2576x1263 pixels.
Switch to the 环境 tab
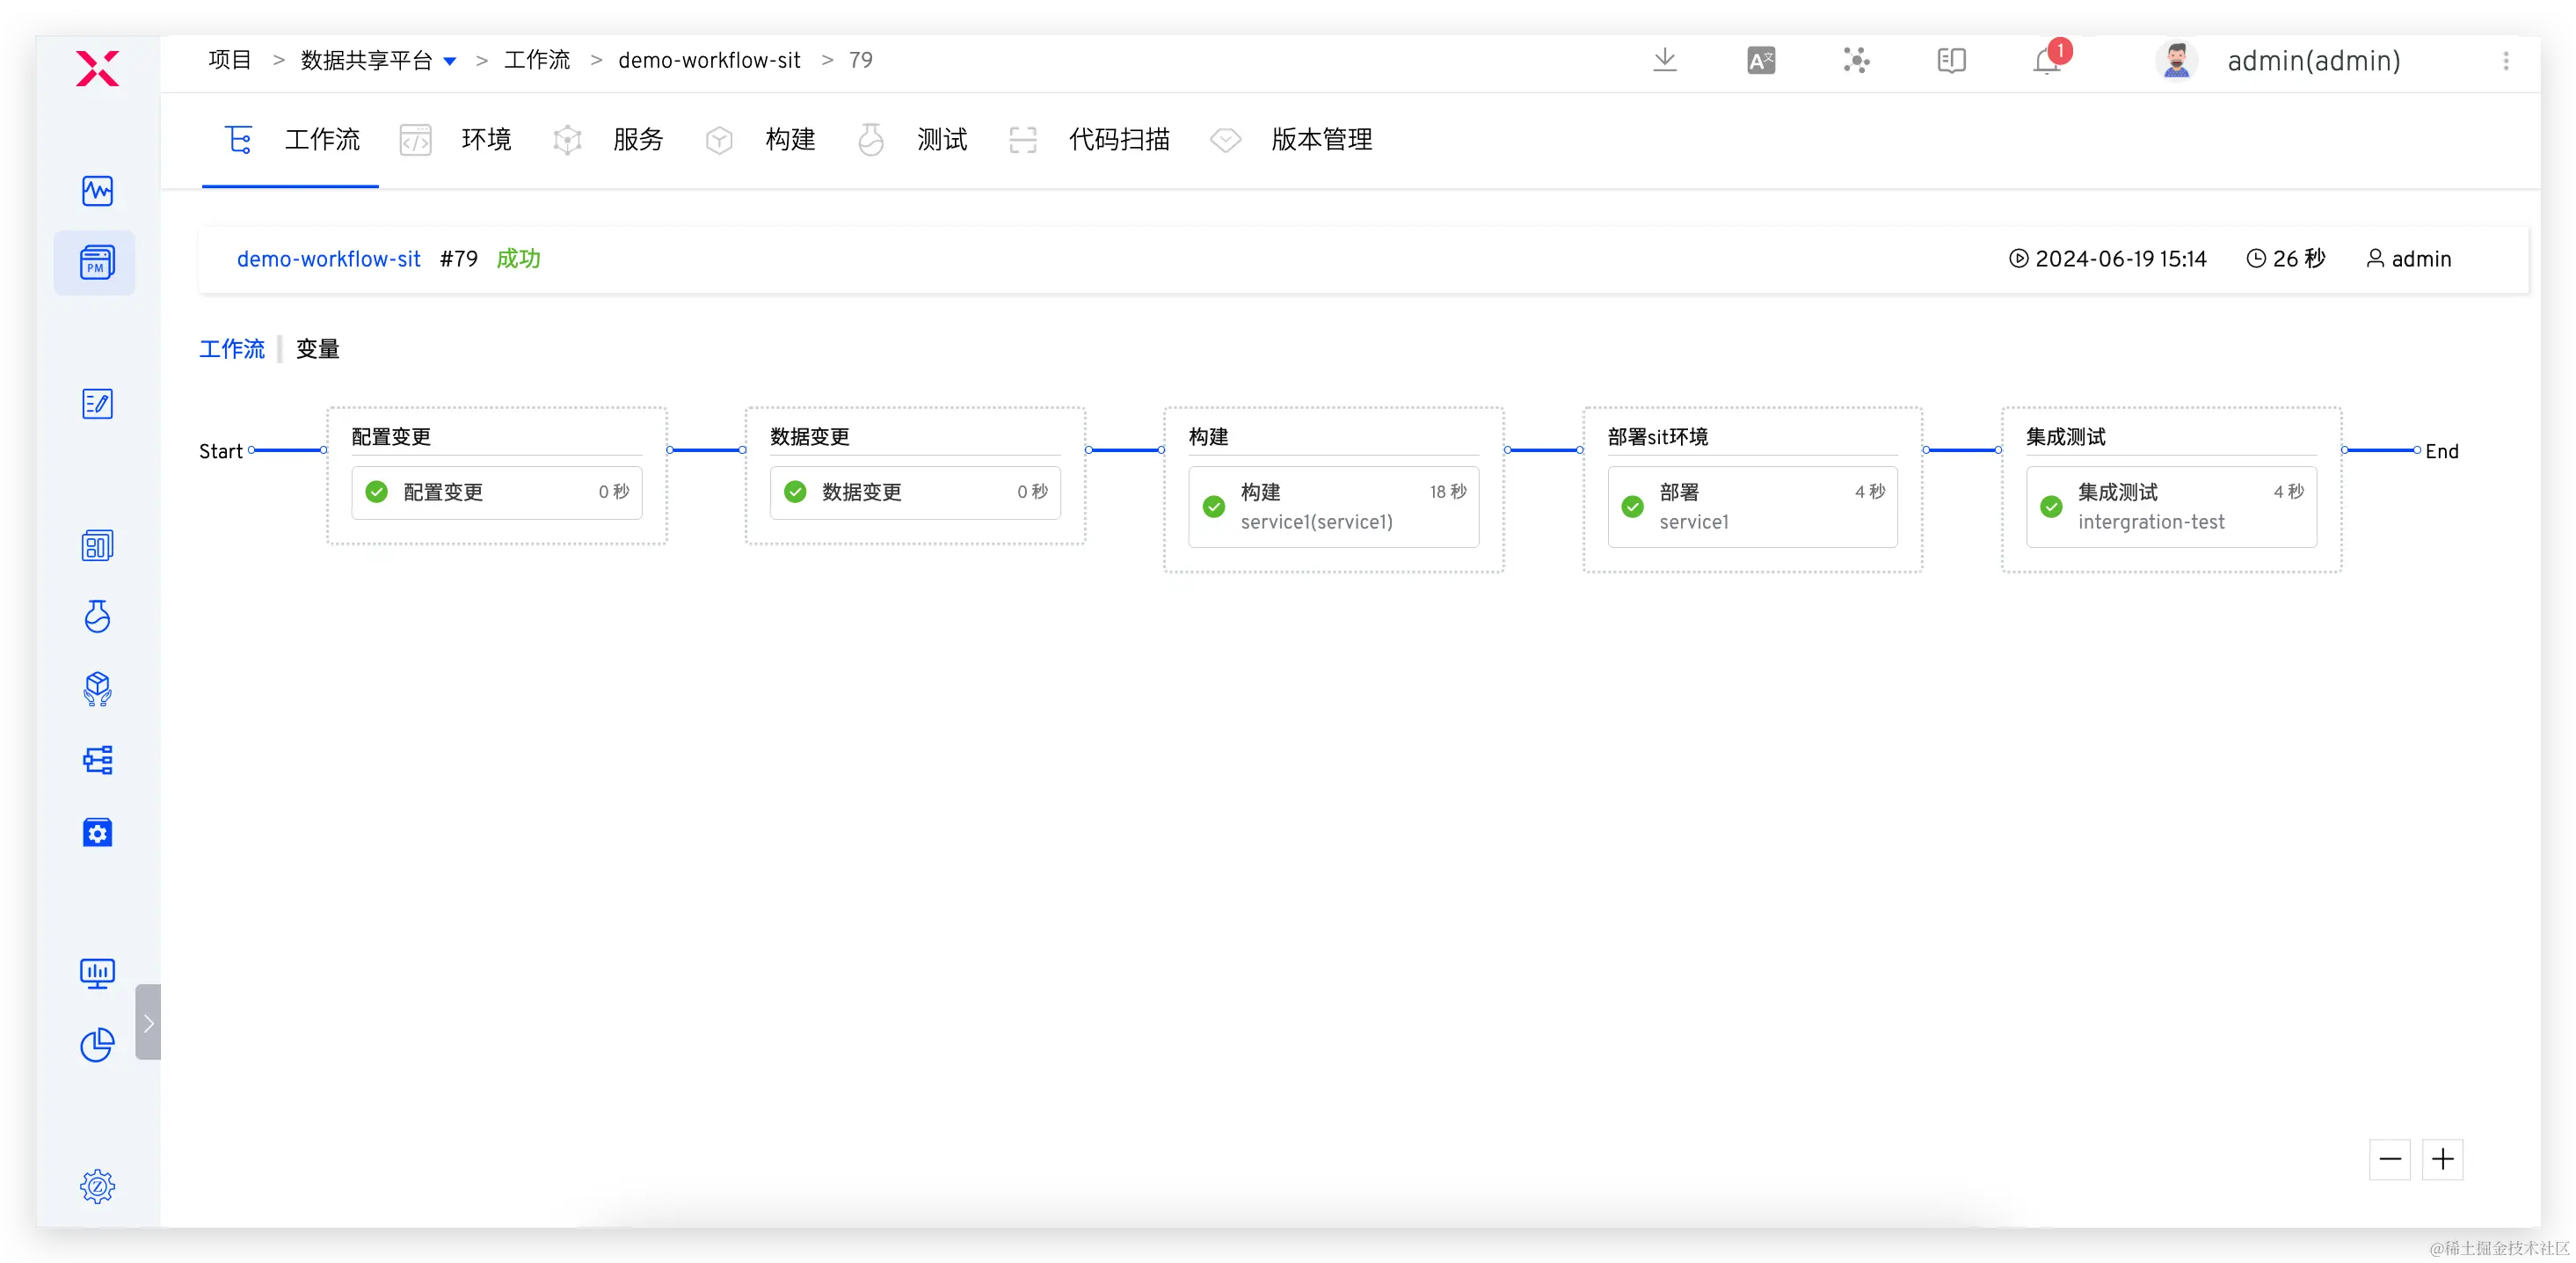[486, 140]
